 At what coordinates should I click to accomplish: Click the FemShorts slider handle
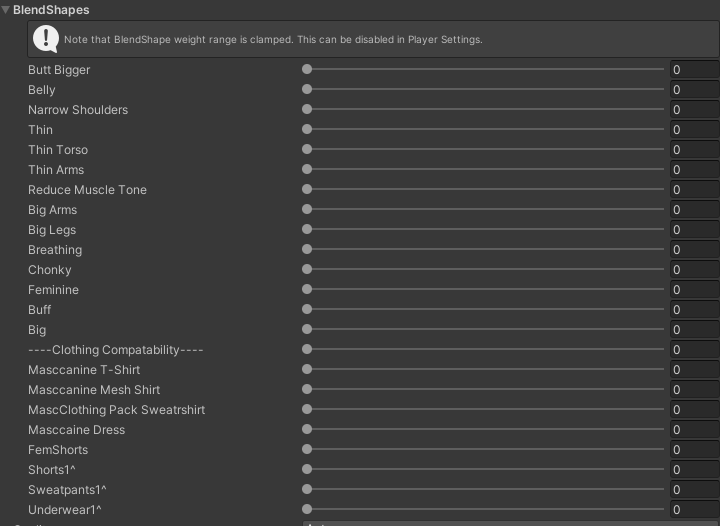pos(307,450)
